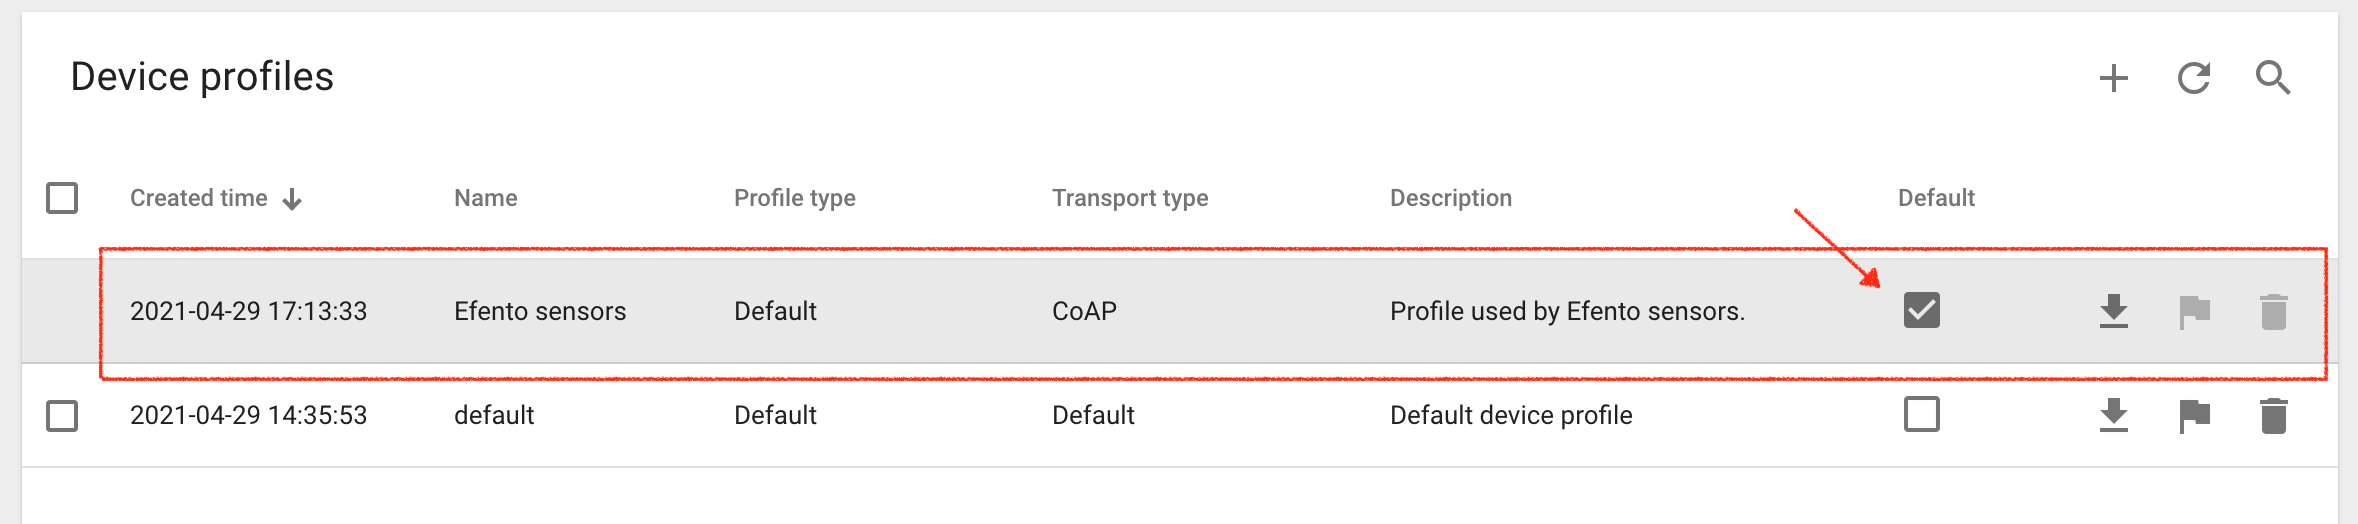
Task: Click the greyed flag on Efento sensors row
Action: pyautogui.click(x=2194, y=311)
